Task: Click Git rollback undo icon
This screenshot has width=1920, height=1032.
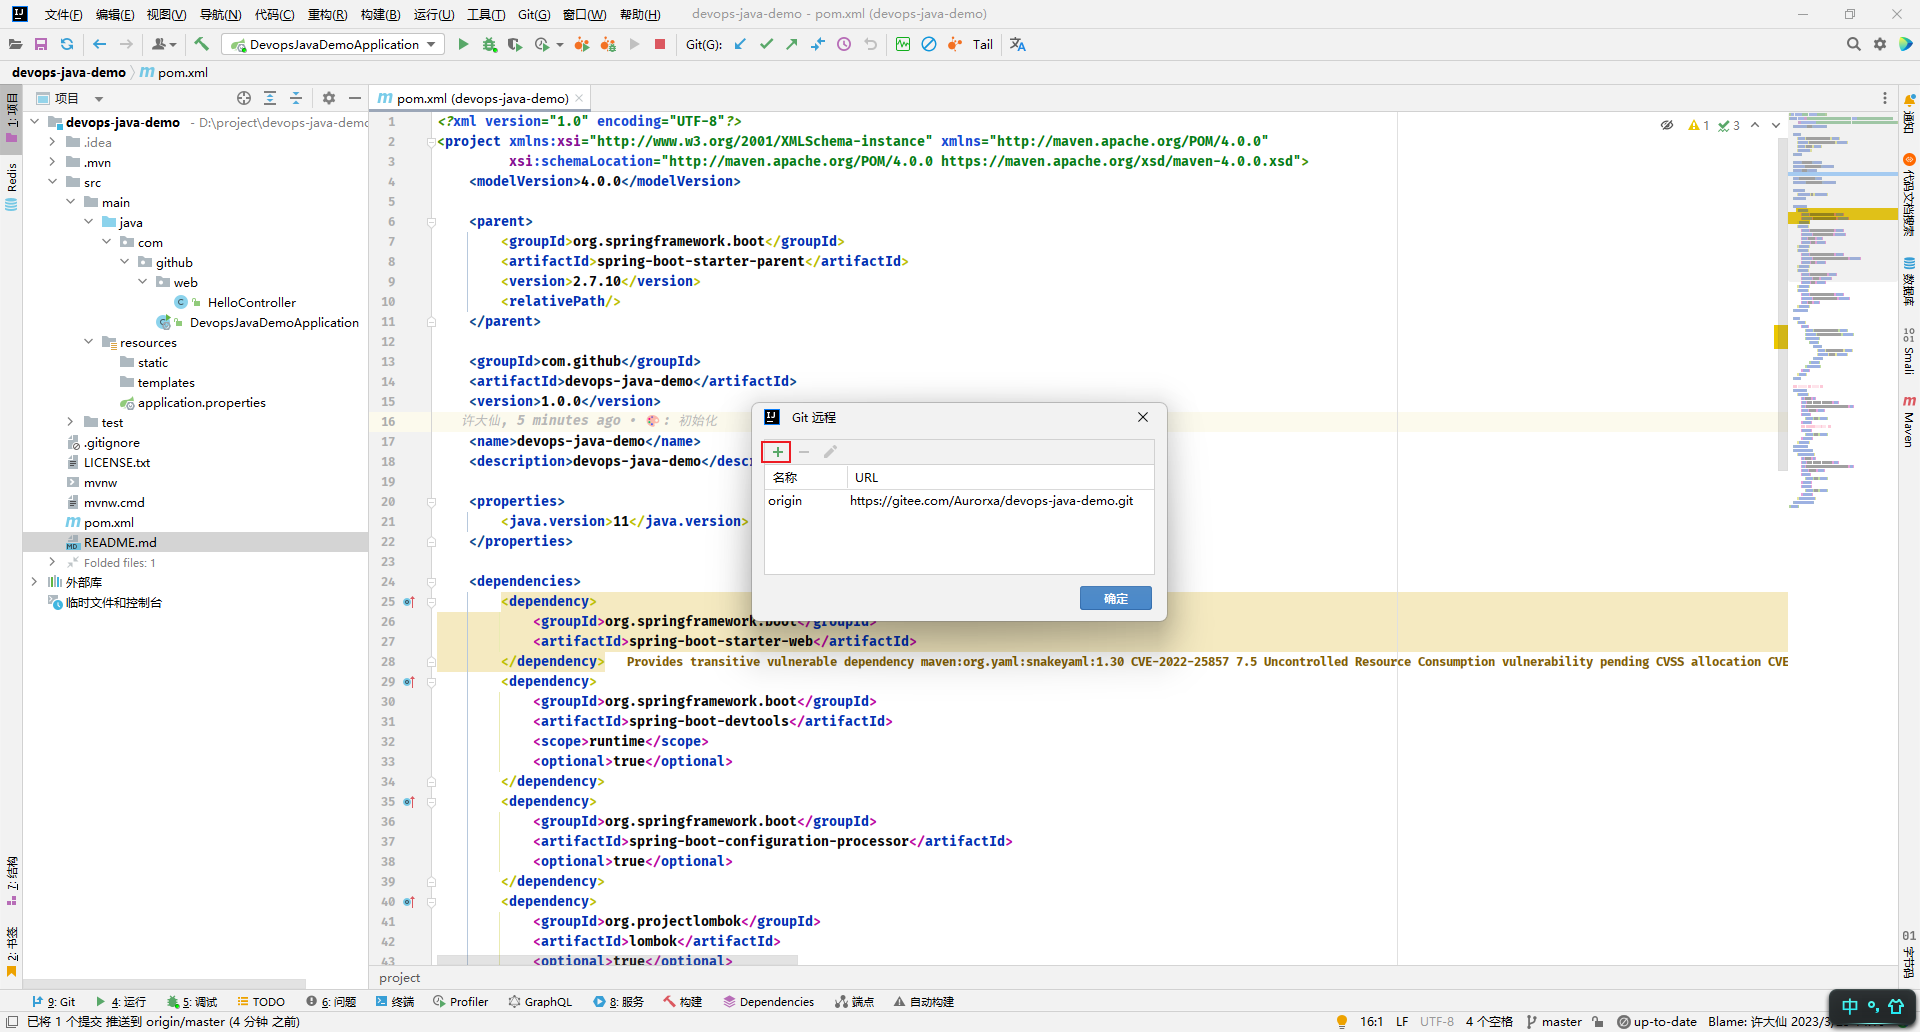Action: click(x=870, y=44)
